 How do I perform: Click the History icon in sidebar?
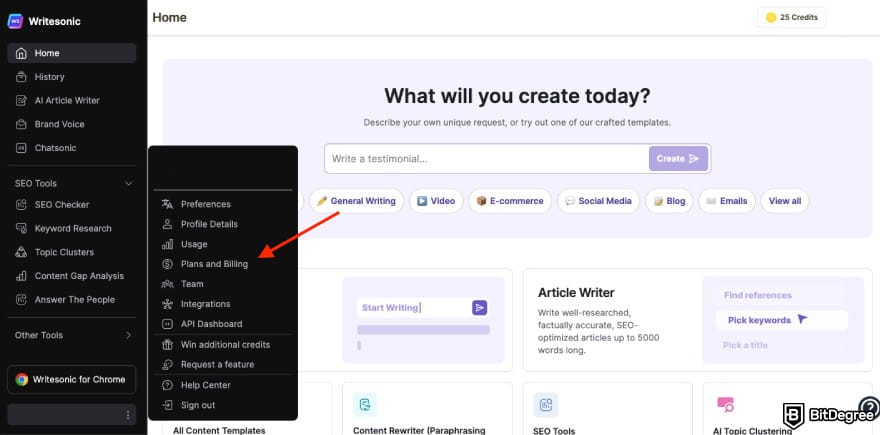[21, 77]
